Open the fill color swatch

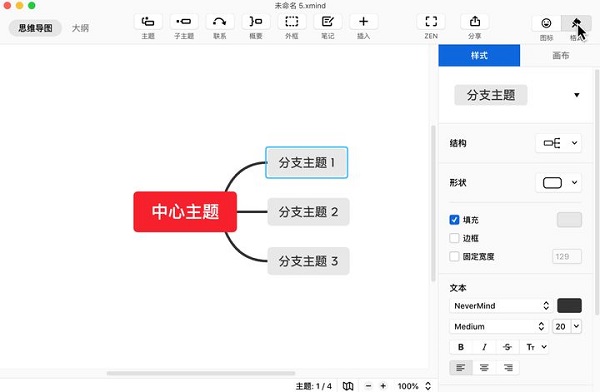coord(569,220)
